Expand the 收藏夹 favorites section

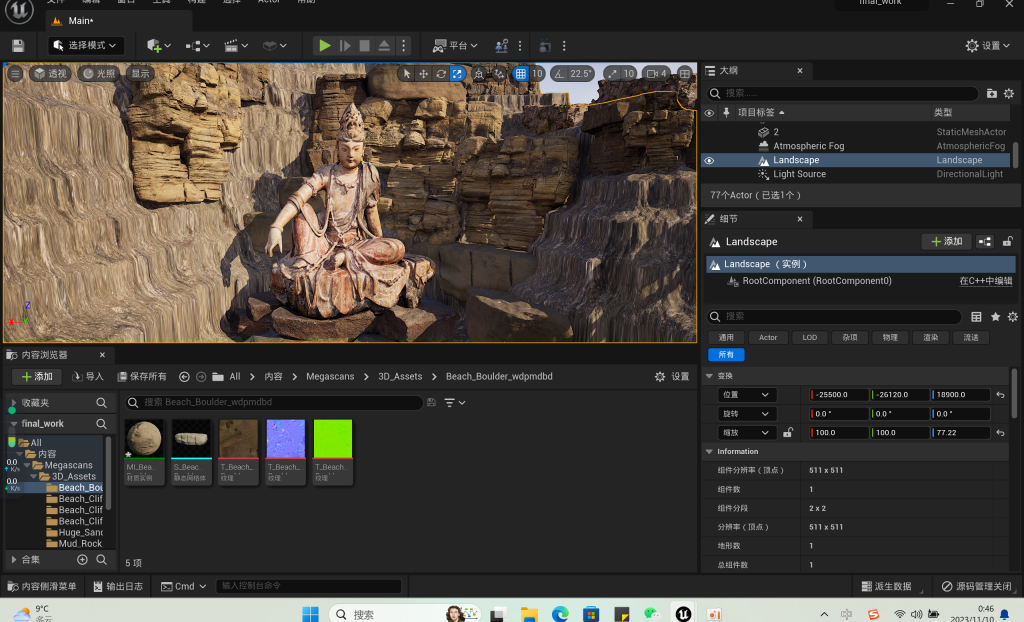pyautogui.click(x=13, y=403)
